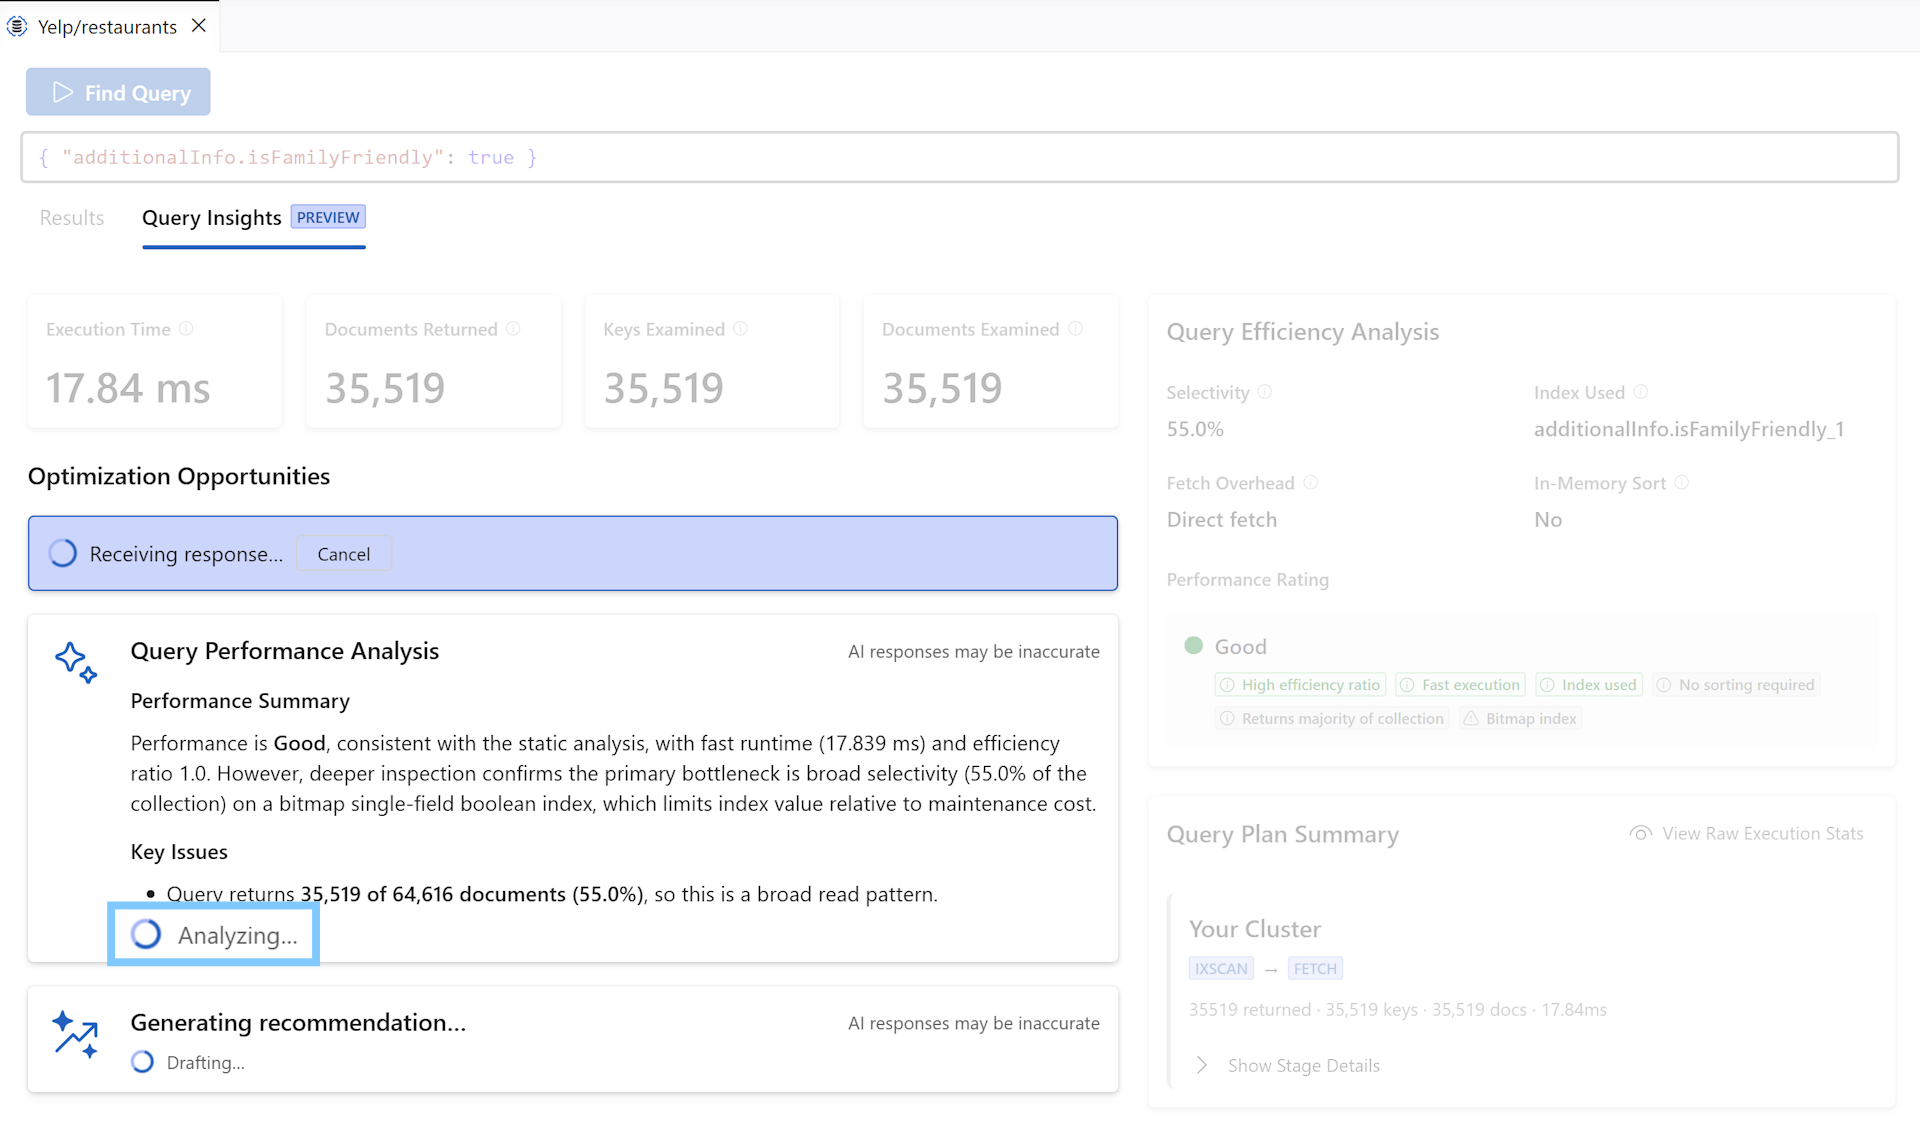The image size is (1920, 1128).
Task: Click the High efficiency ratio tag
Action: click(1300, 685)
